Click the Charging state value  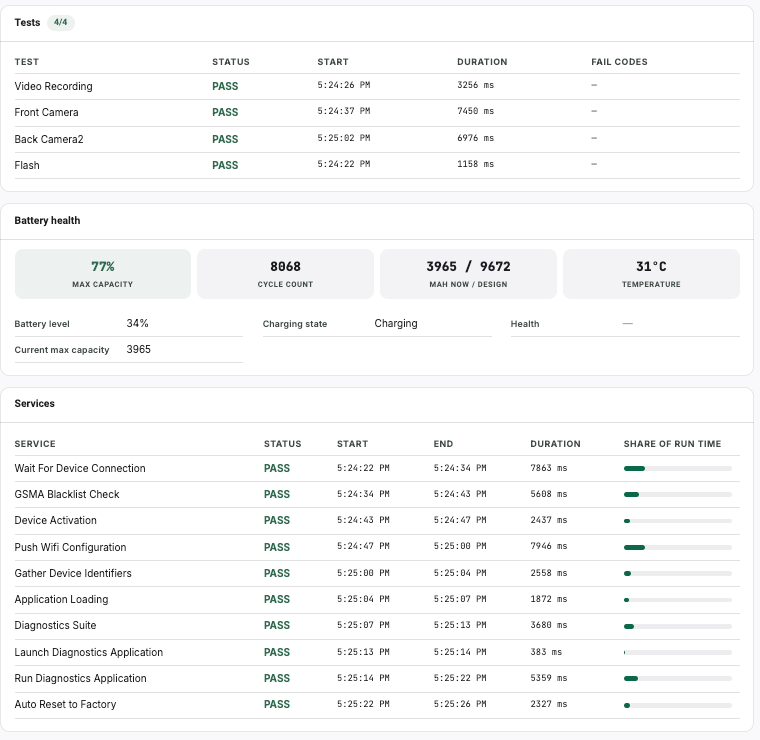(396, 323)
